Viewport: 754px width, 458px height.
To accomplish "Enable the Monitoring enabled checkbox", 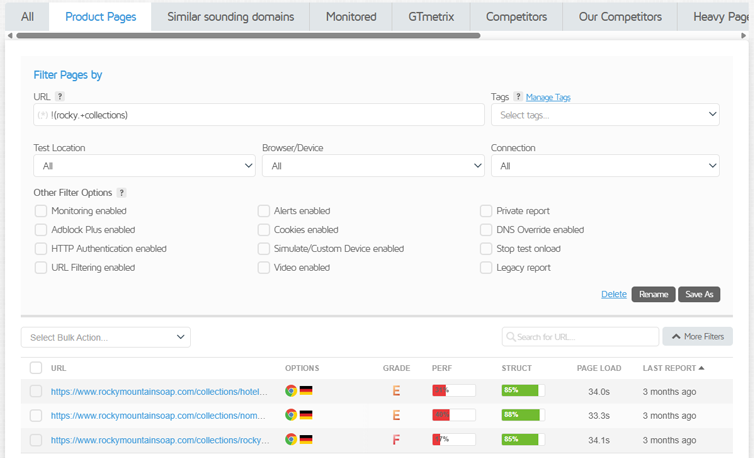I will (x=41, y=211).
